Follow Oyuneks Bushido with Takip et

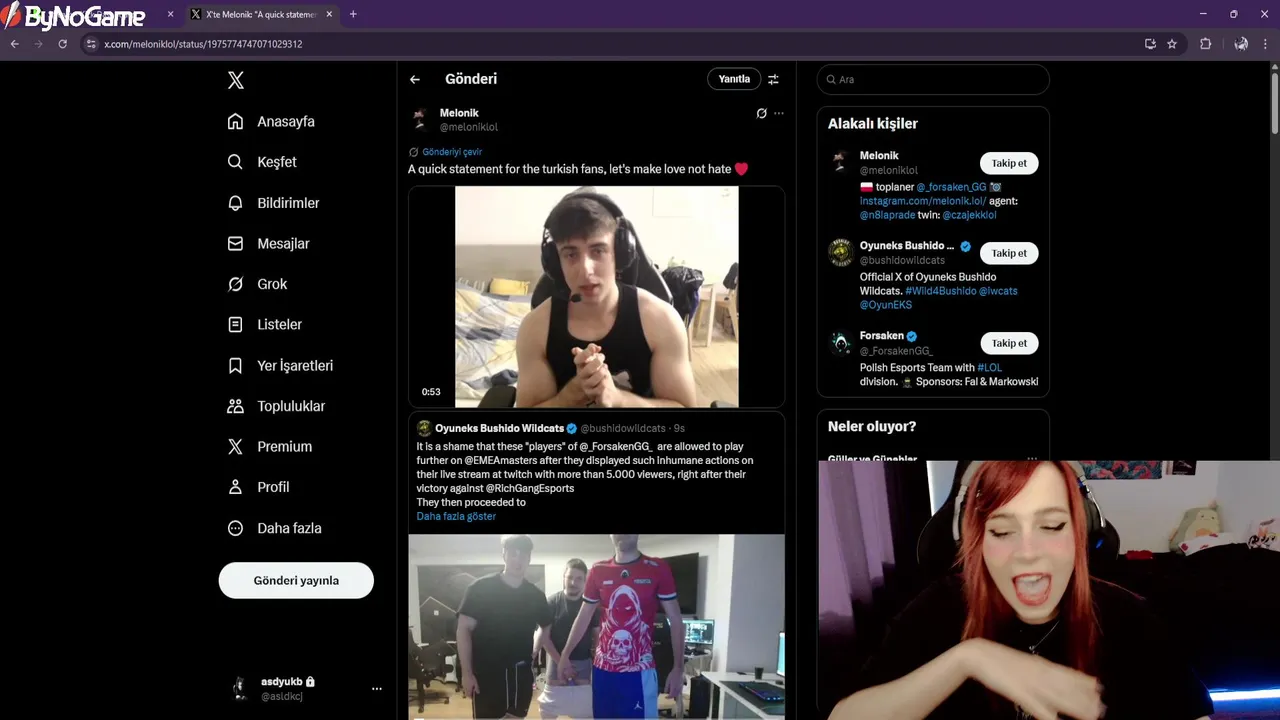[x=1009, y=253]
